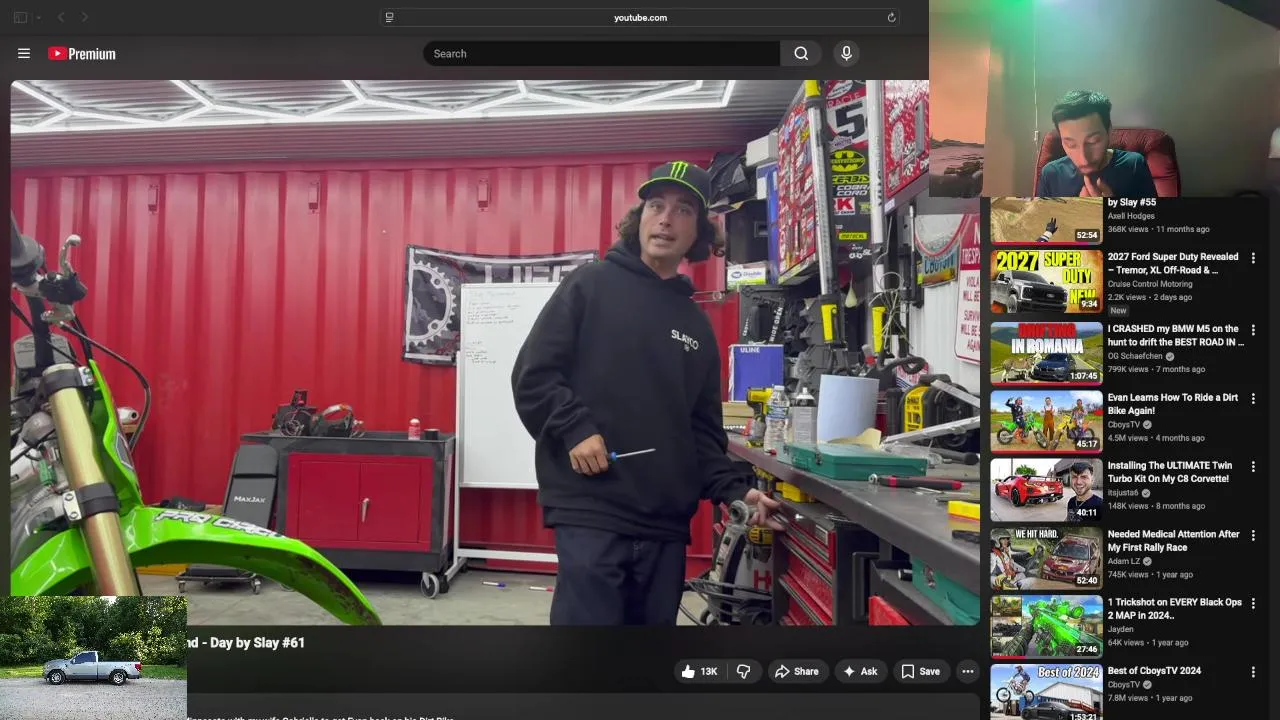Visit Cruise Control Motoring channel

click(x=1150, y=284)
